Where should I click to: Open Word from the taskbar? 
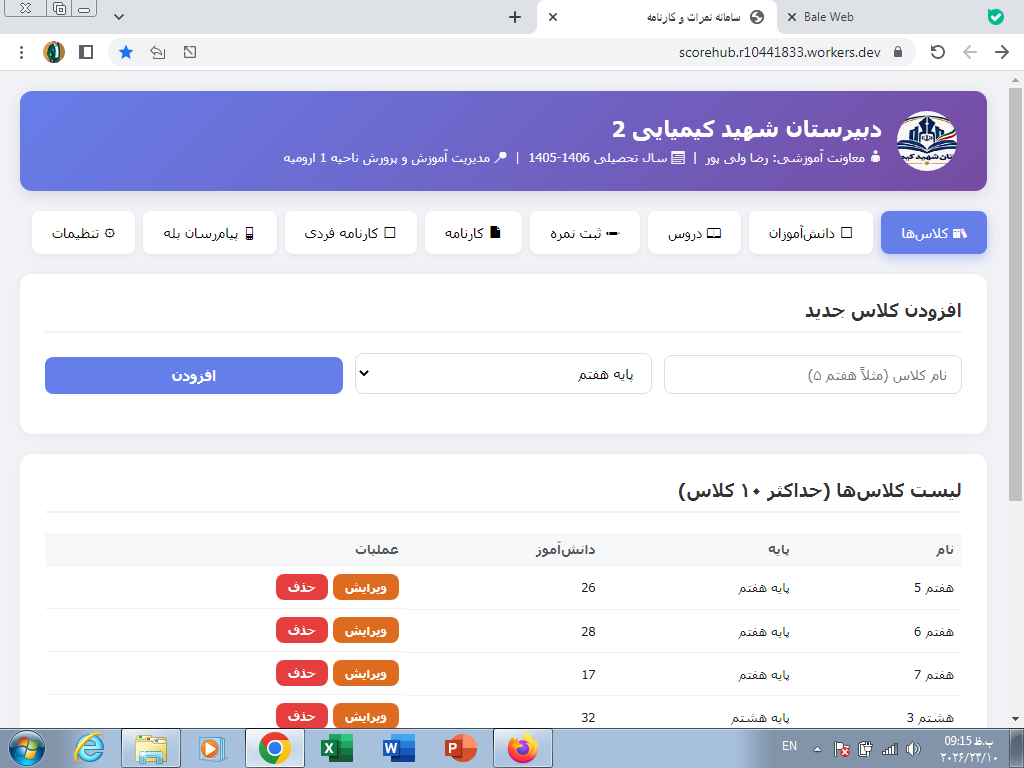point(398,748)
